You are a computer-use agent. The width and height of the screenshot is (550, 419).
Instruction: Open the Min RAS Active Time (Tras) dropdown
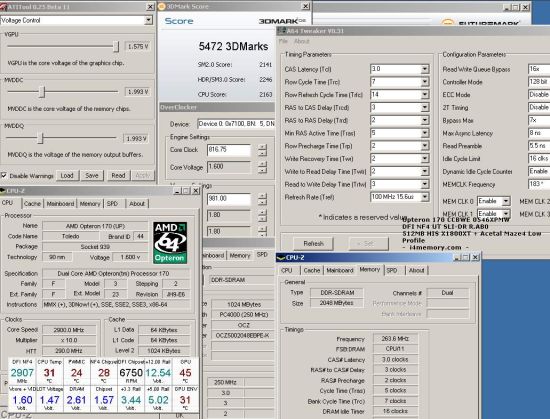[425, 133]
